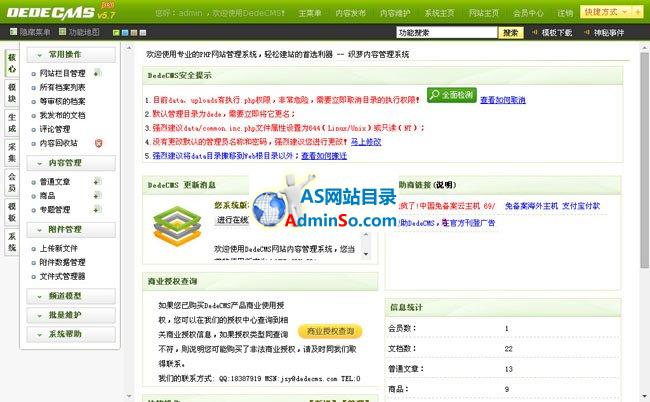650x402 pixels.
Task: Go to 网站主页 in top navigation
Action: [x=484, y=13]
